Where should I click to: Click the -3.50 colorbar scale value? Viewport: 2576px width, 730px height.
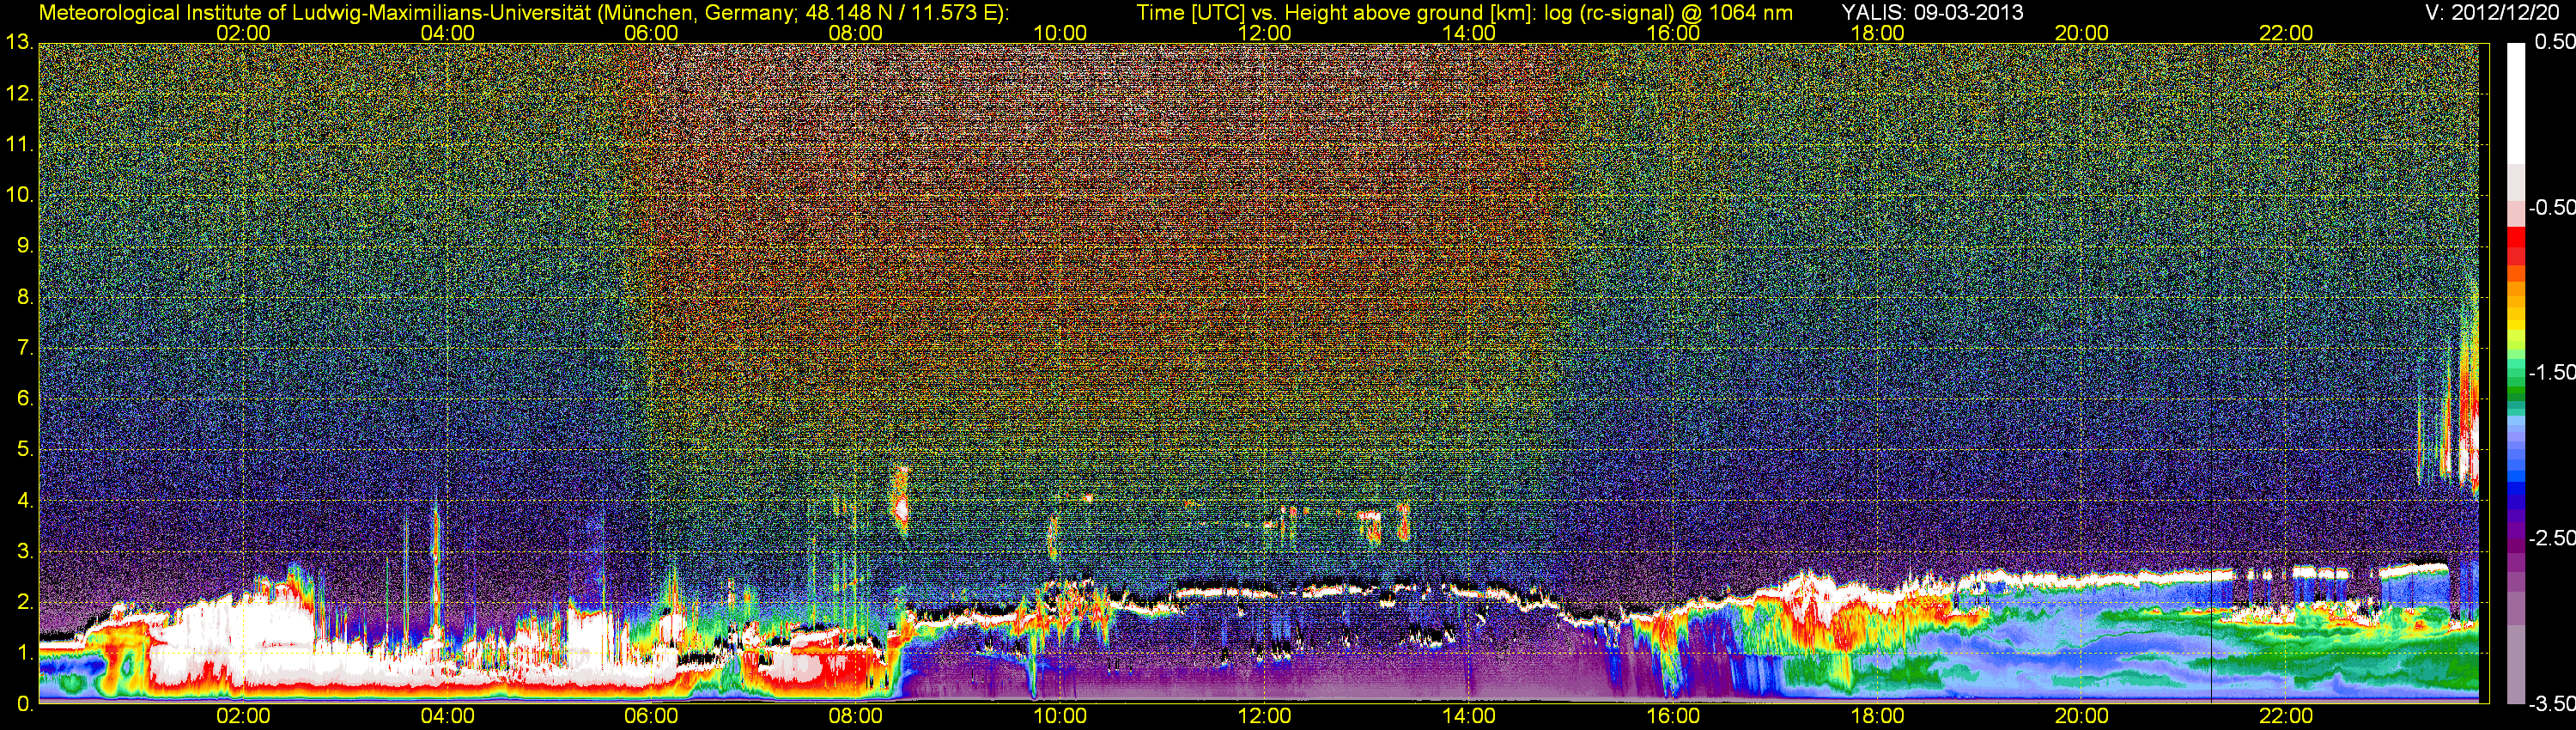(2551, 704)
